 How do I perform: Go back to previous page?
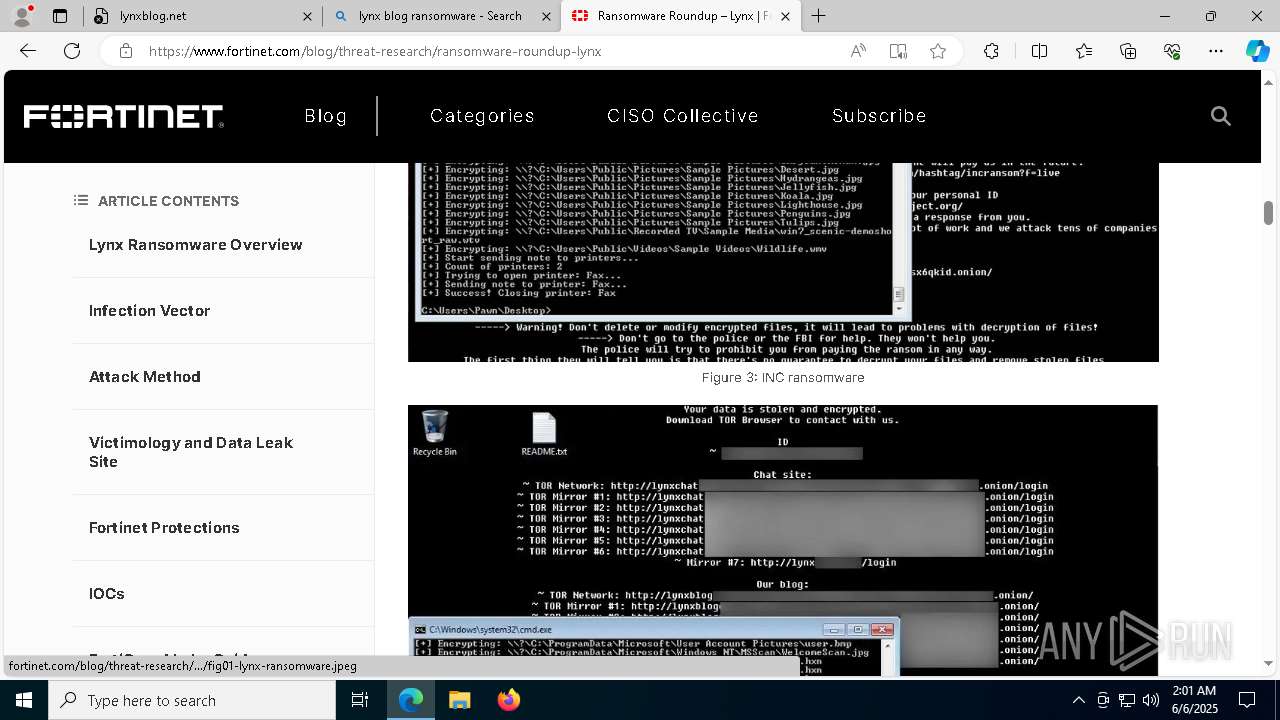click(x=28, y=51)
